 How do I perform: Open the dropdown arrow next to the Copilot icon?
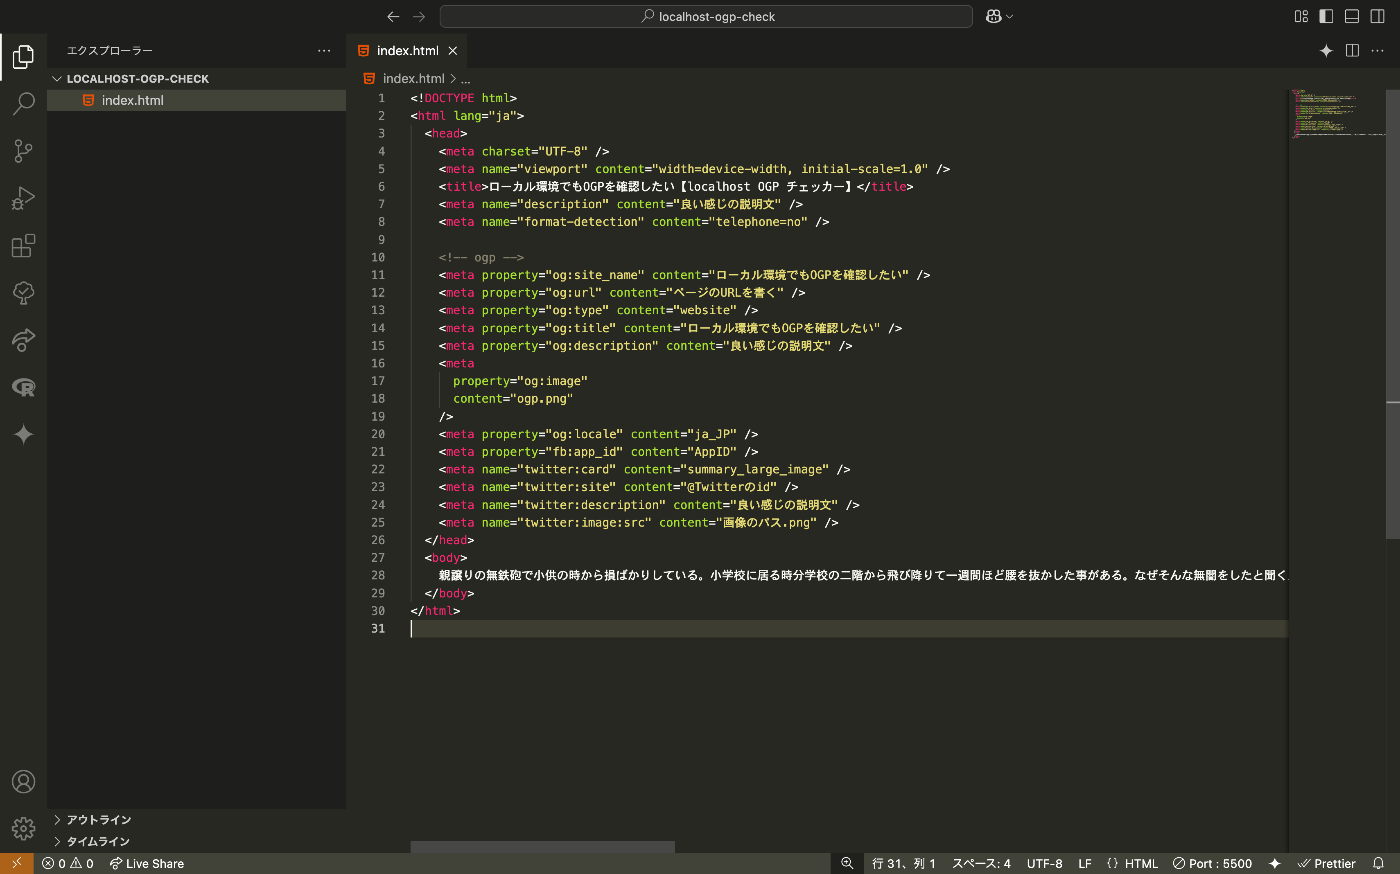pyautogui.click(x=1010, y=16)
